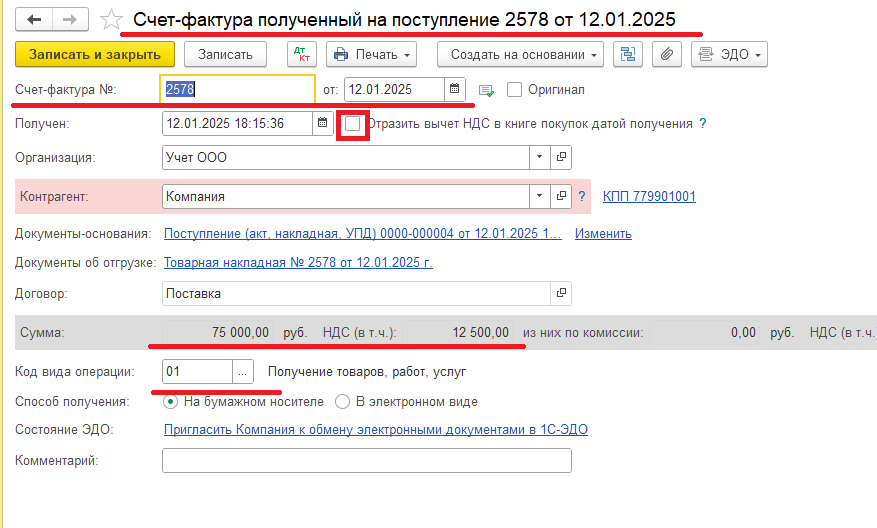
Task: Open the Контрагент record with its open button
Action: click(561, 196)
